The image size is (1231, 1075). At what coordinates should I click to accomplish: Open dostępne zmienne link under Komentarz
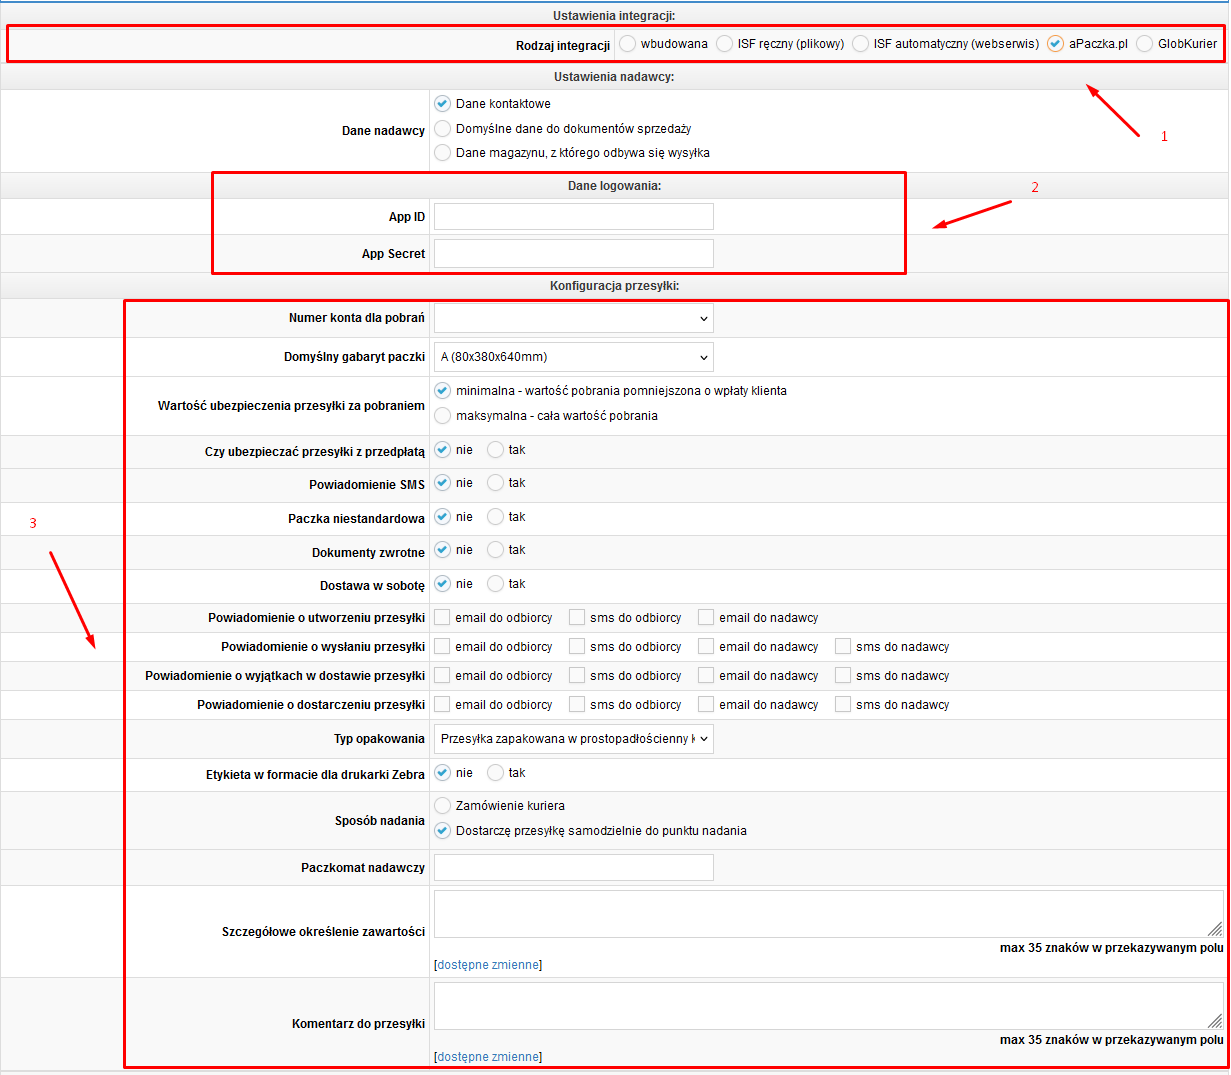click(x=489, y=1057)
